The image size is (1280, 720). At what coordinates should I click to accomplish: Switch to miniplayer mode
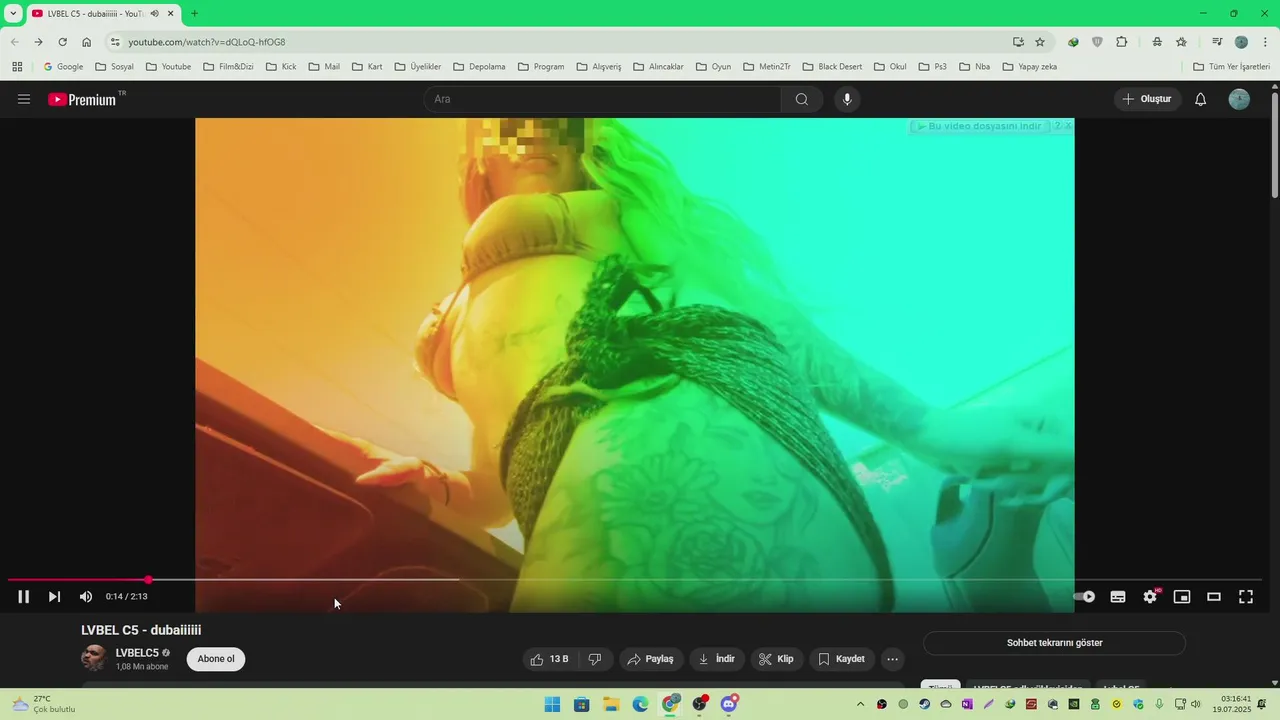1182,597
